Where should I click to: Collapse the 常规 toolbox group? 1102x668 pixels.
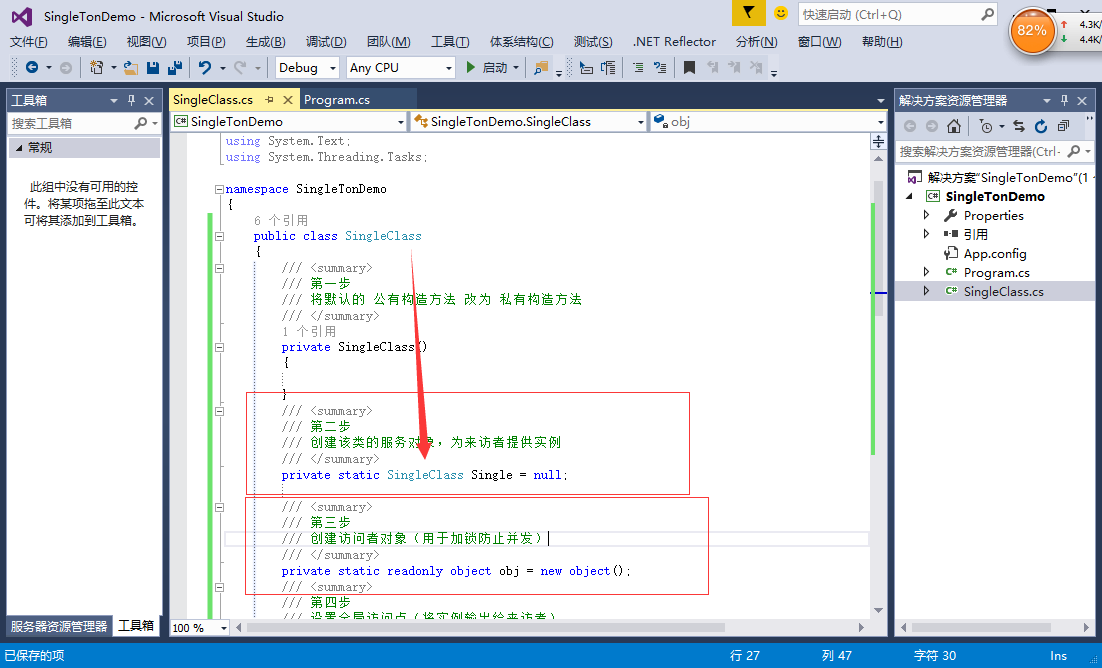coord(19,148)
